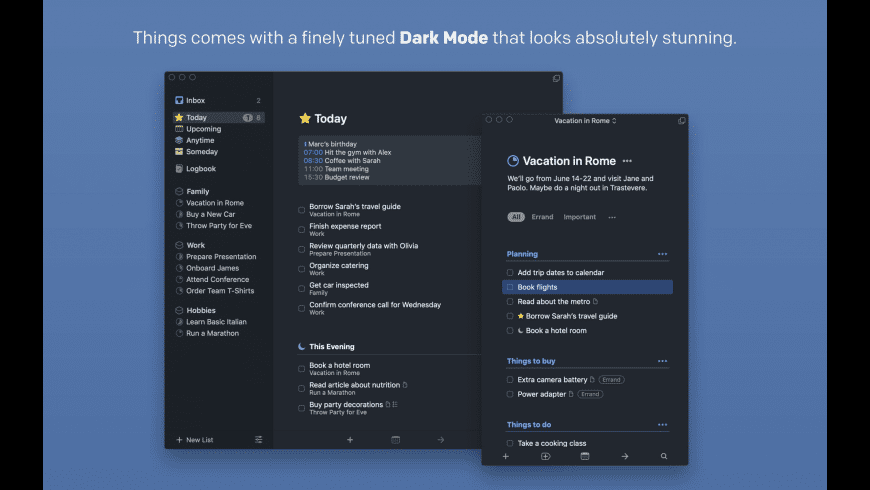Click plus icon in Today window toolbar
Screen dimensions: 870x490
[350, 440]
